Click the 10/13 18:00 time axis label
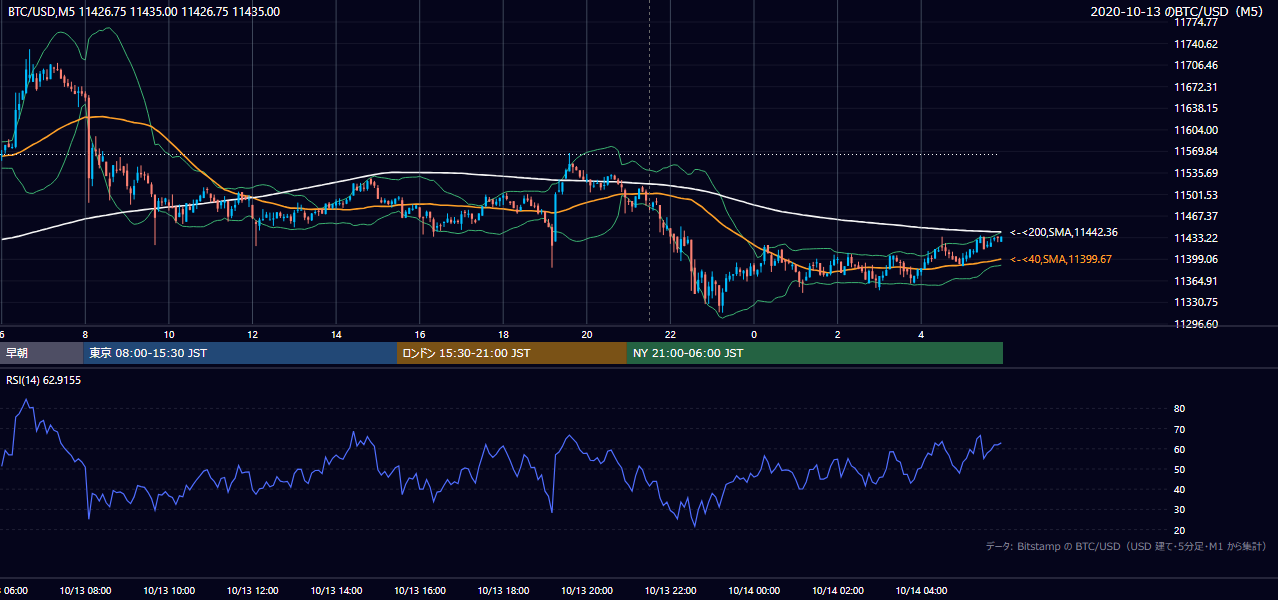 tap(503, 591)
